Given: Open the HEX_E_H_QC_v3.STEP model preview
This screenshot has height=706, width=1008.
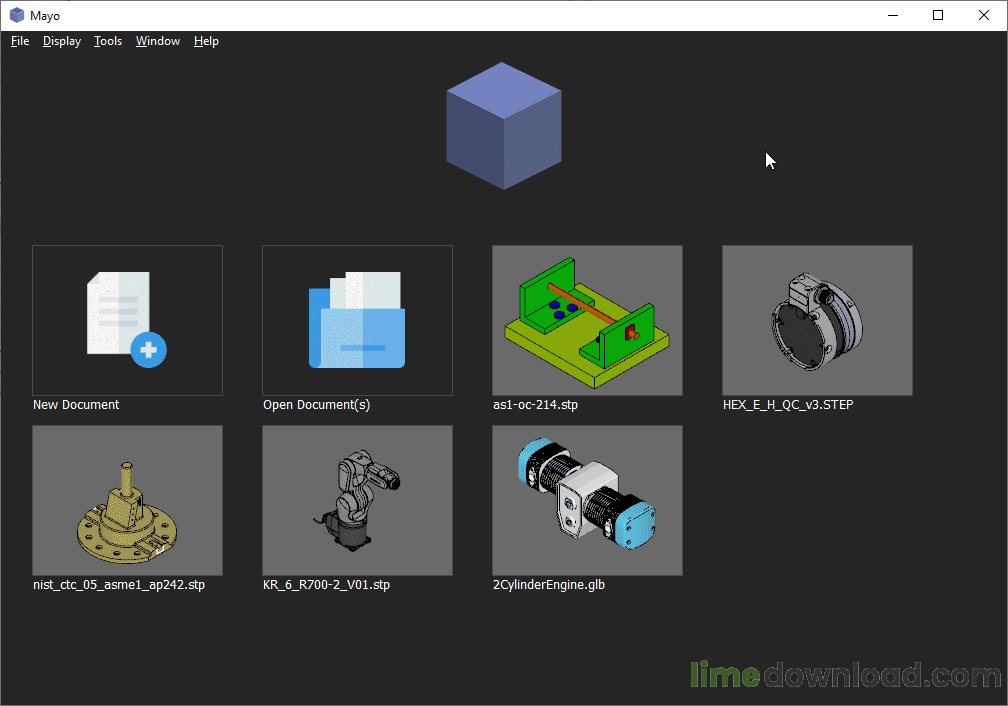Looking at the screenshot, I should 817,320.
